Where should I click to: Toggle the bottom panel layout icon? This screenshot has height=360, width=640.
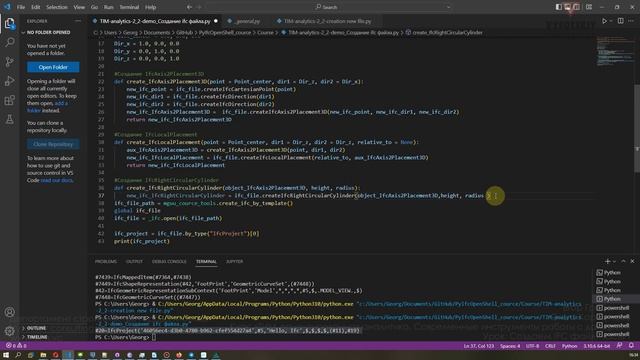point(567,7)
